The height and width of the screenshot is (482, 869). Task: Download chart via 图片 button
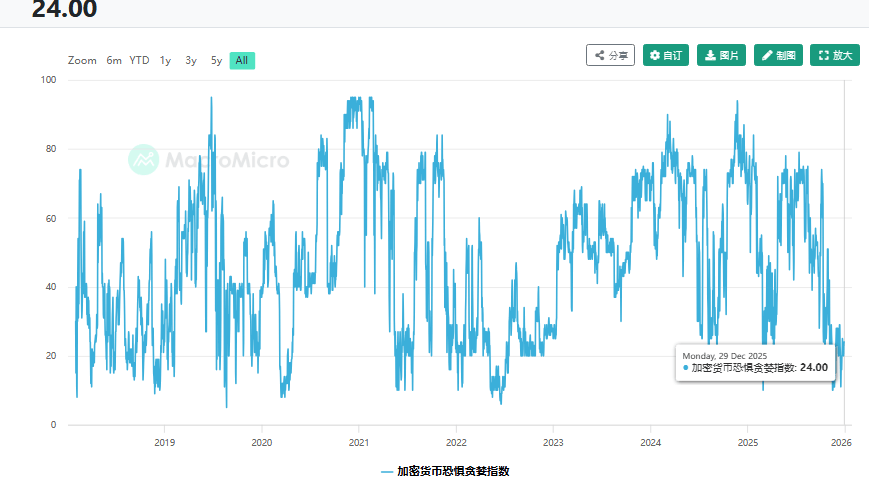point(722,56)
